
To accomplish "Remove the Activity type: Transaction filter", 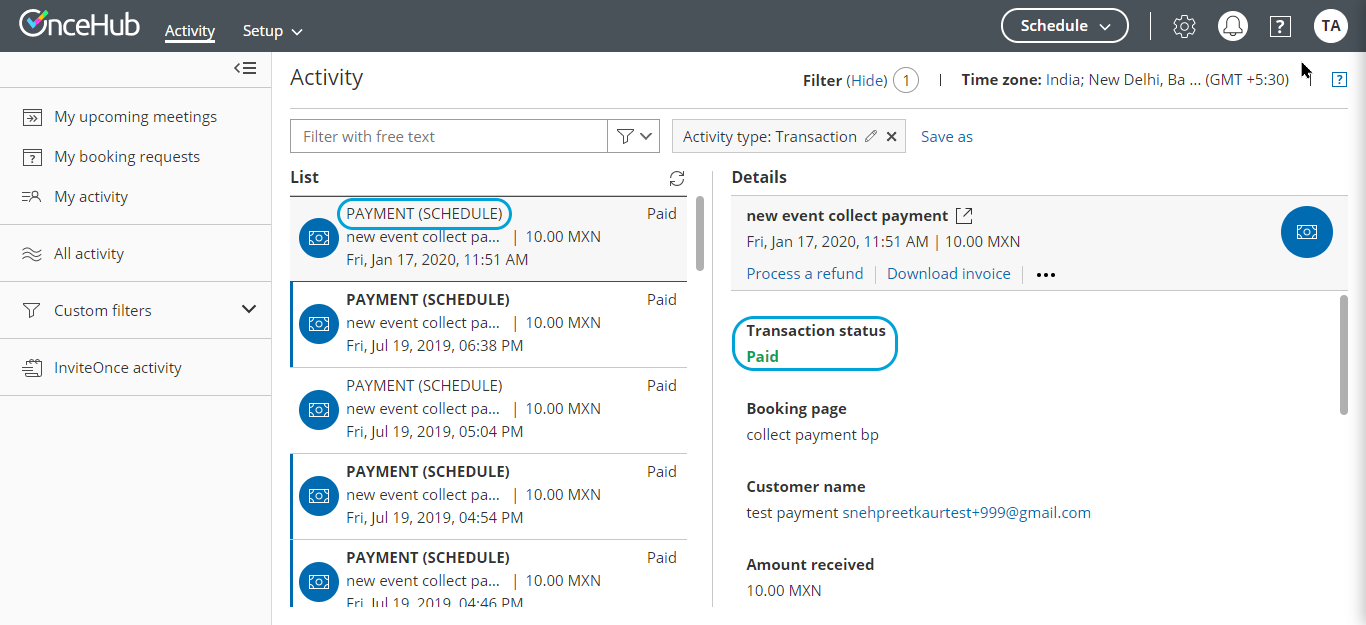I will 891,137.
